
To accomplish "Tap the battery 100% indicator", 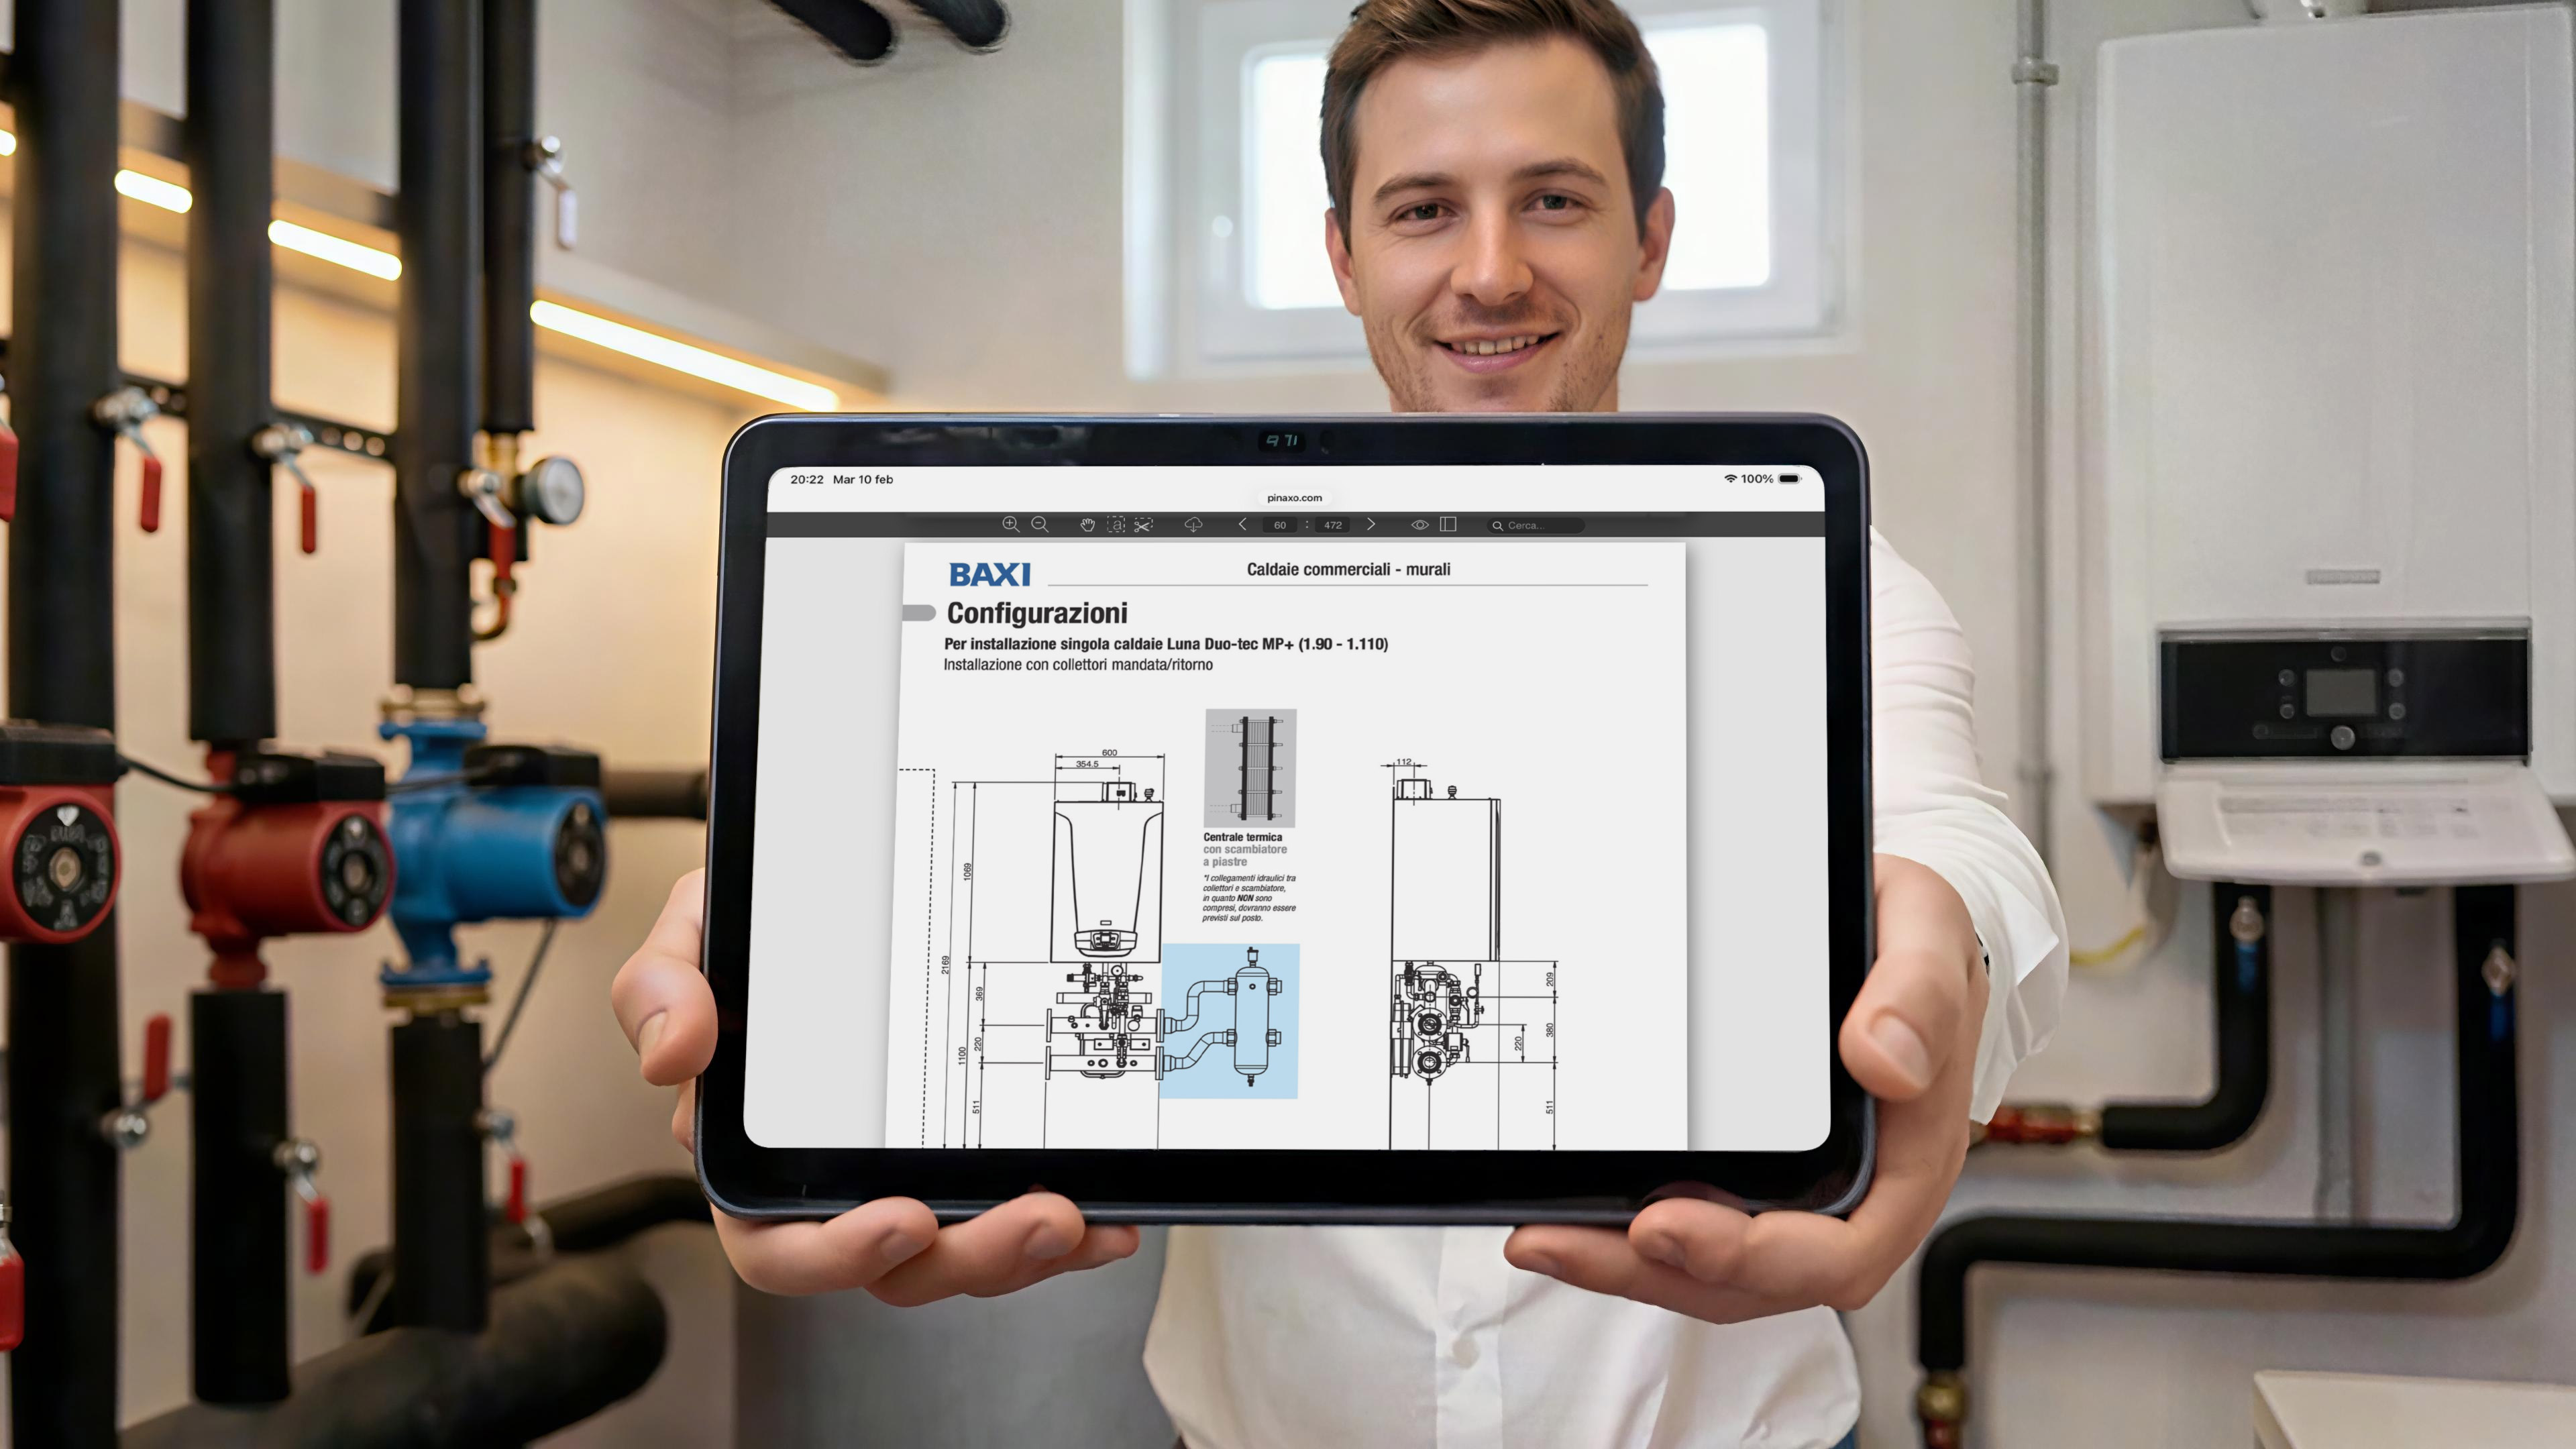I will coord(1789,479).
